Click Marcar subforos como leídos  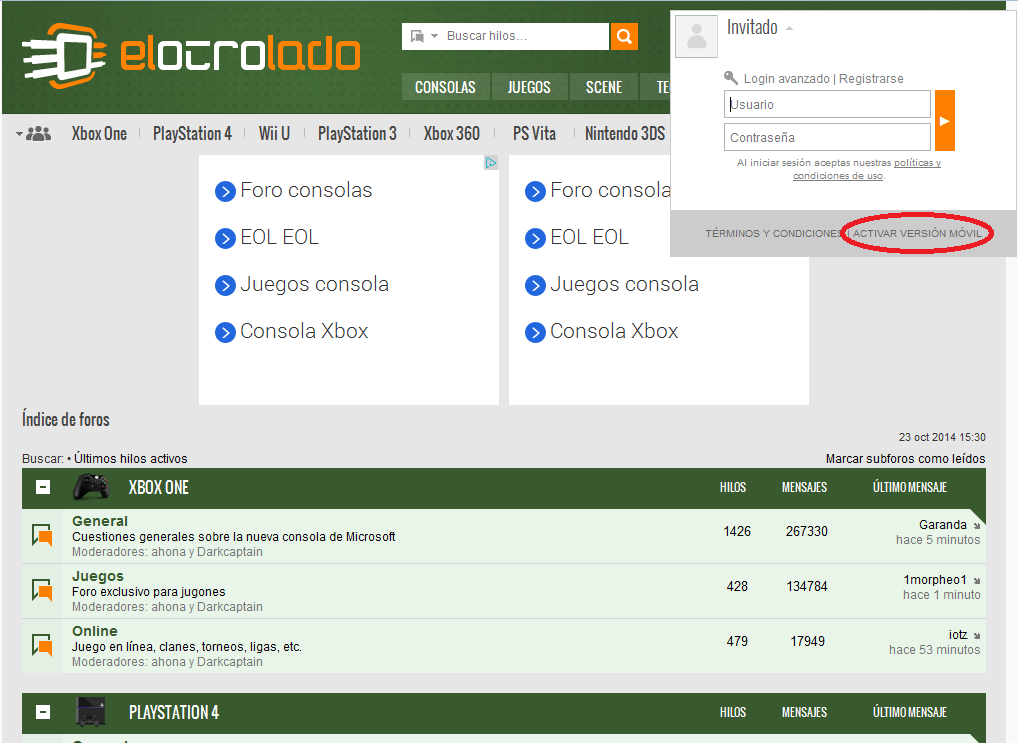coord(906,459)
